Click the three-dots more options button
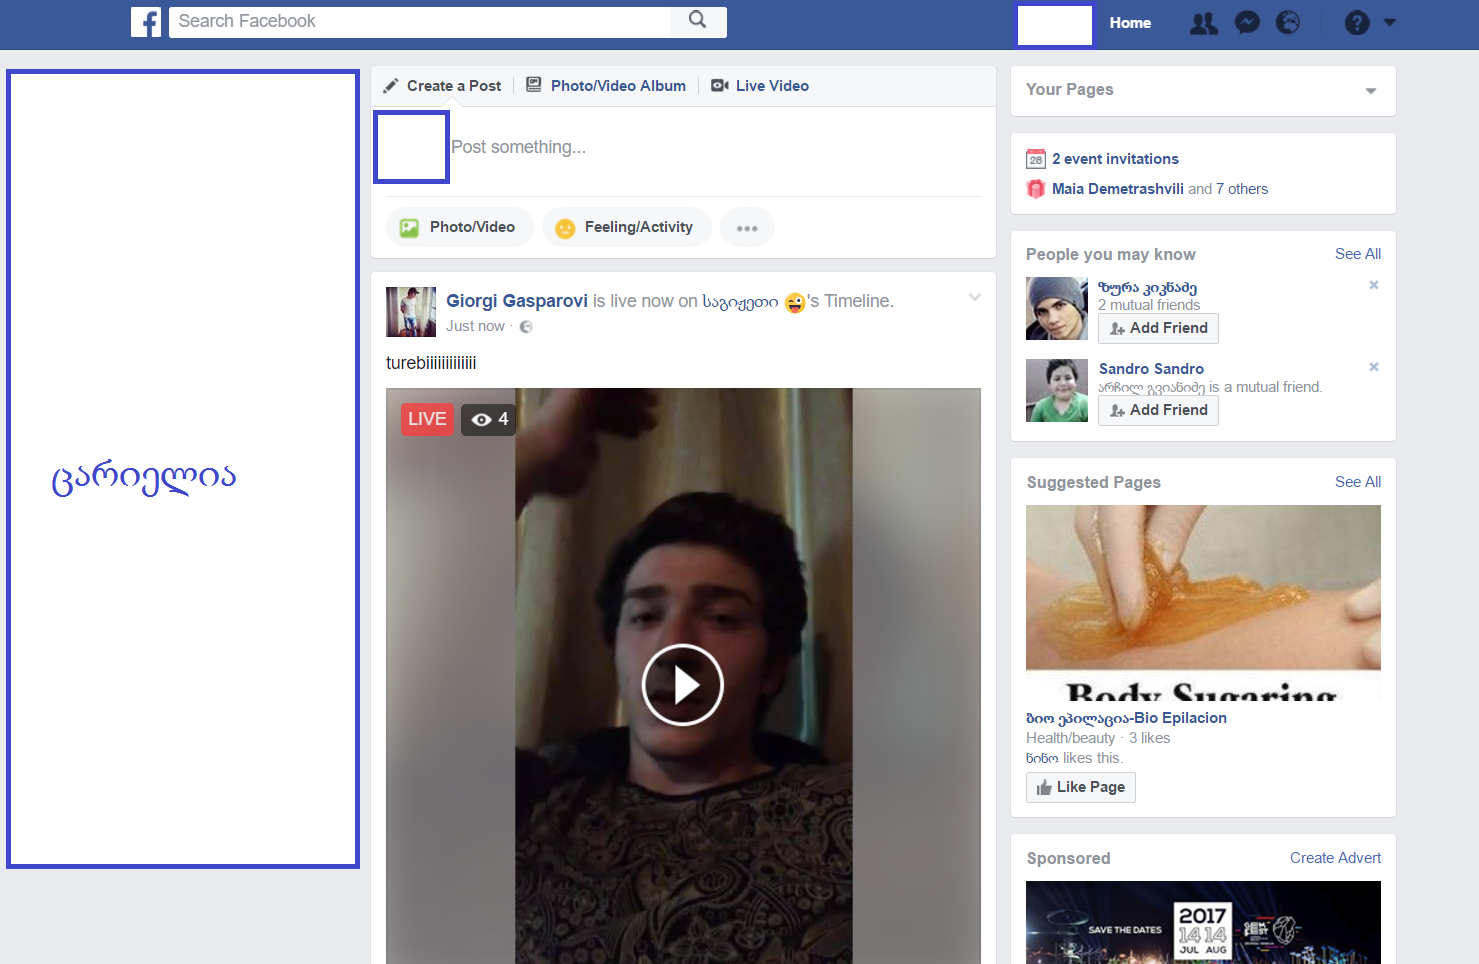The width and height of the screenshot is (1479, 964). pyautogui.click(x=747, y=228)
